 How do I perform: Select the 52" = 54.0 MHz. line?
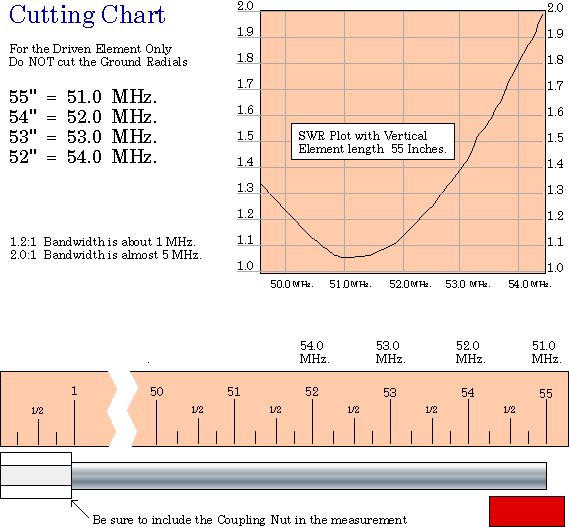[x=83, y=157]
